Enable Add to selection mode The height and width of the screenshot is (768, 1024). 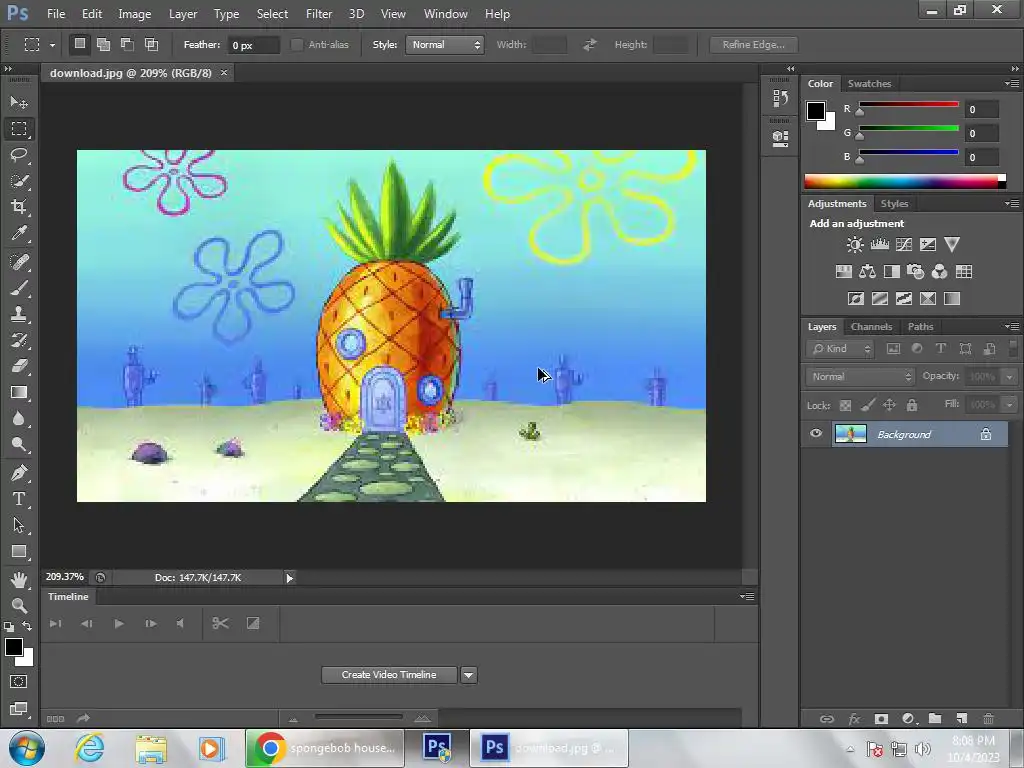[103, 44]
